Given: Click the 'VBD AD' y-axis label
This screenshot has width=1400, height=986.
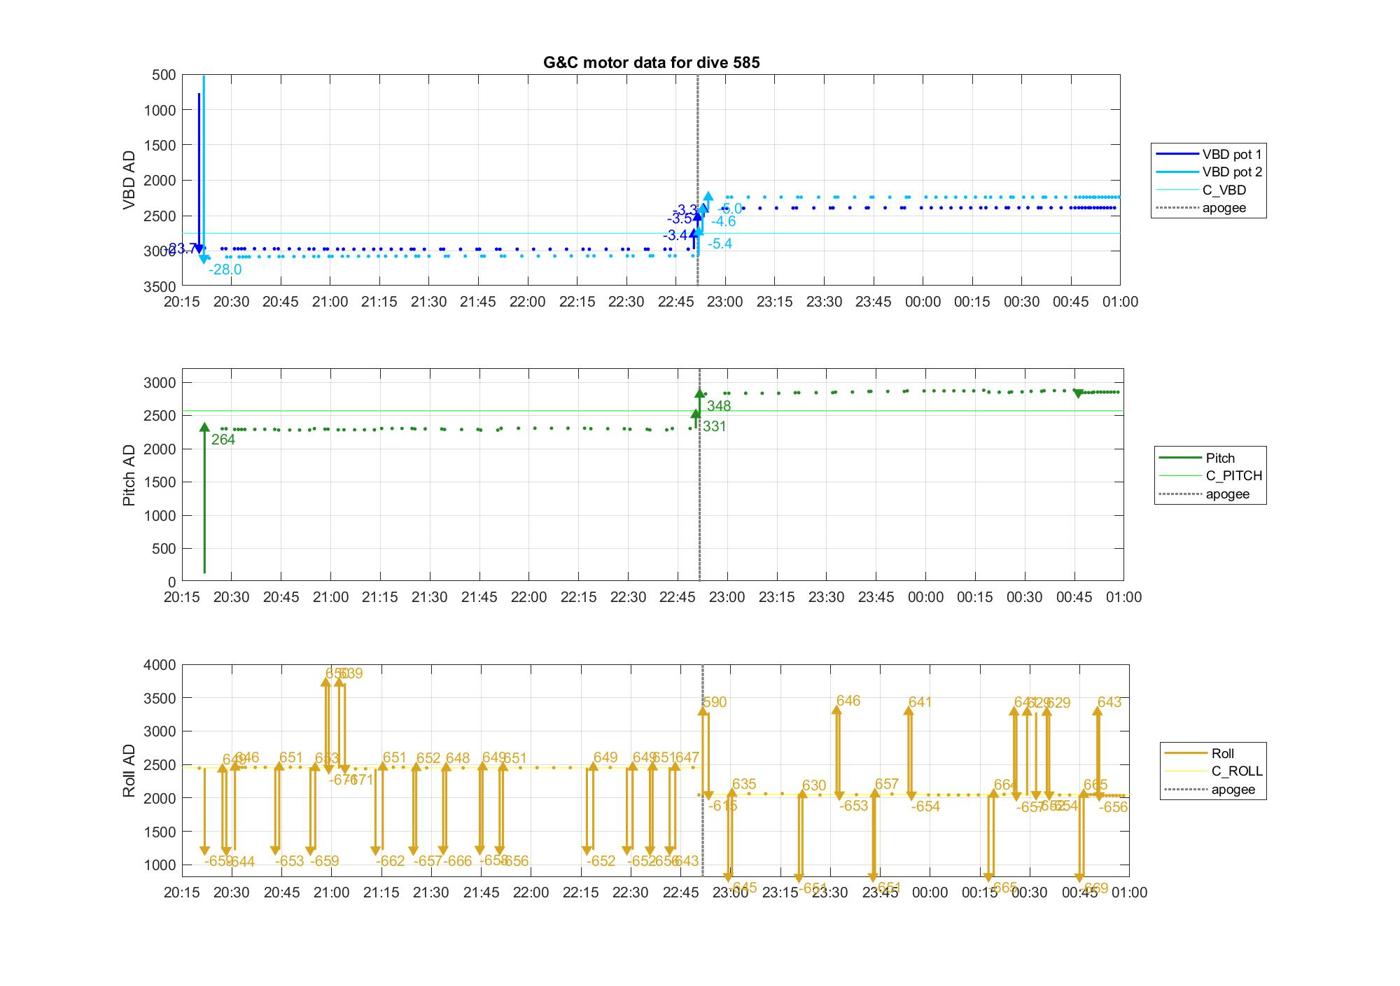Looking at the screenshot, I should pos(129,180).
